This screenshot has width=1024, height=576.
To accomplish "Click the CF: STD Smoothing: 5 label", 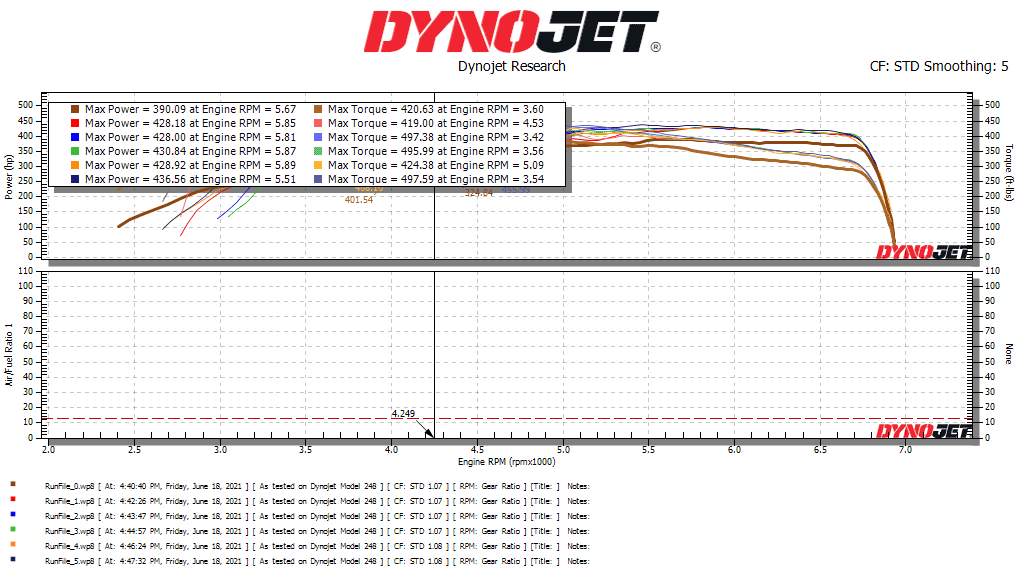I will (x=939, y=67).
